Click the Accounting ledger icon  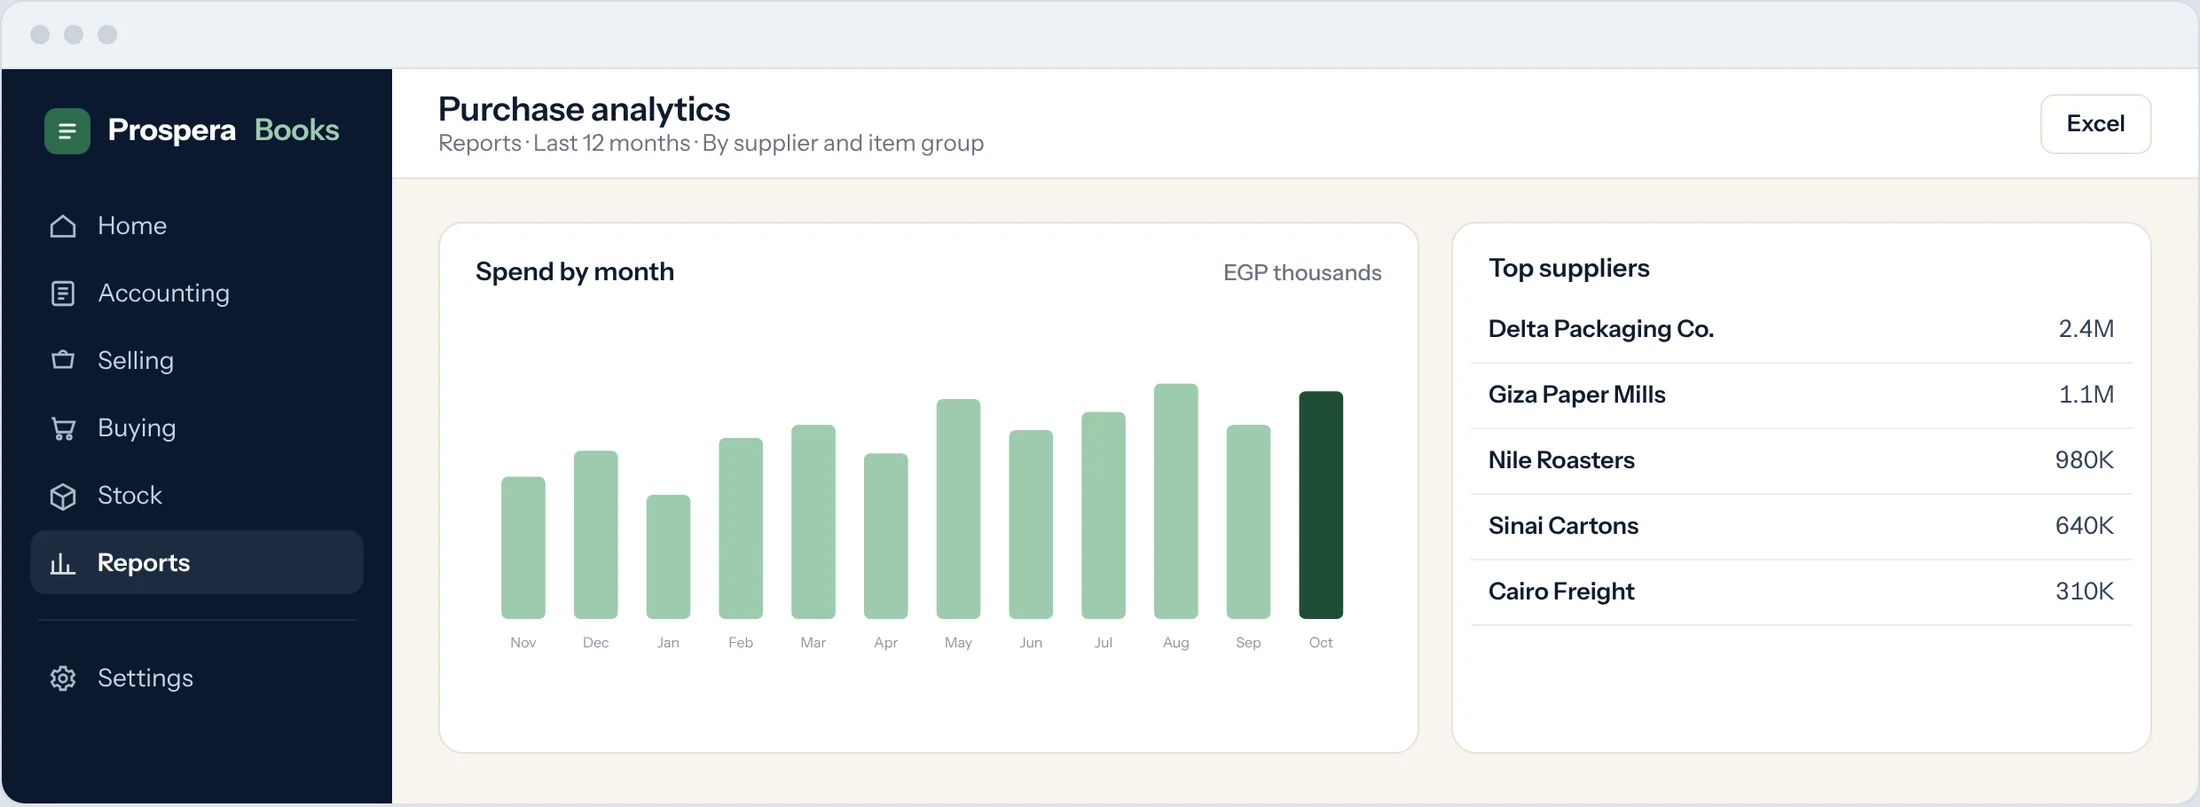[63, 293]
